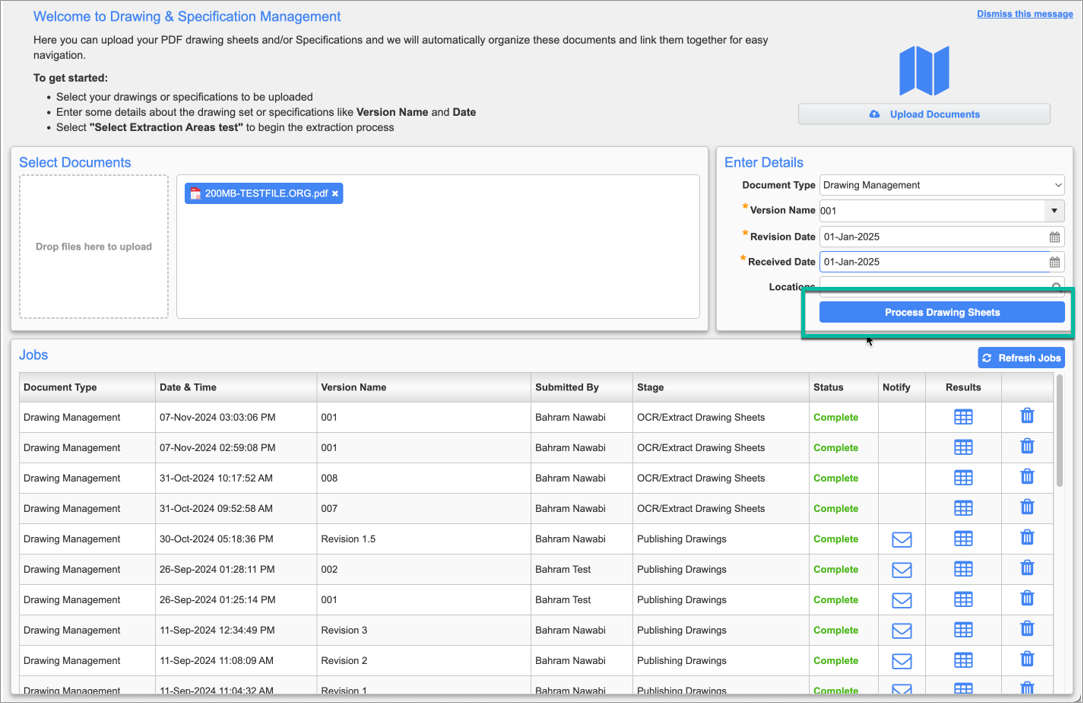1083x703 pixels.
Task: Delete the 008 version job
Action: pos(1027,476)
